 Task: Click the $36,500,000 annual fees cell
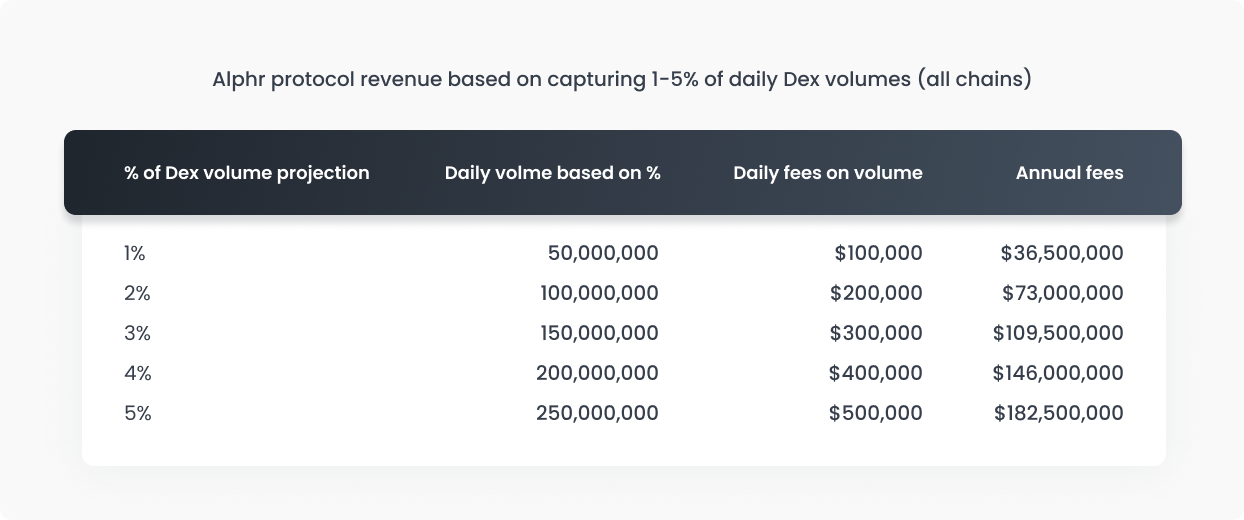pos(1062,254)
